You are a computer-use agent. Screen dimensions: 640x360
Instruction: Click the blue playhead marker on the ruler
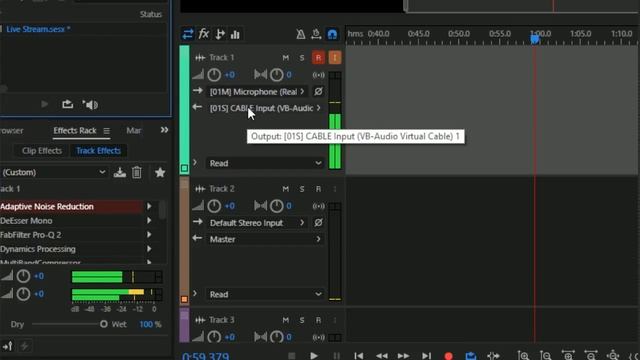point(535,39)
